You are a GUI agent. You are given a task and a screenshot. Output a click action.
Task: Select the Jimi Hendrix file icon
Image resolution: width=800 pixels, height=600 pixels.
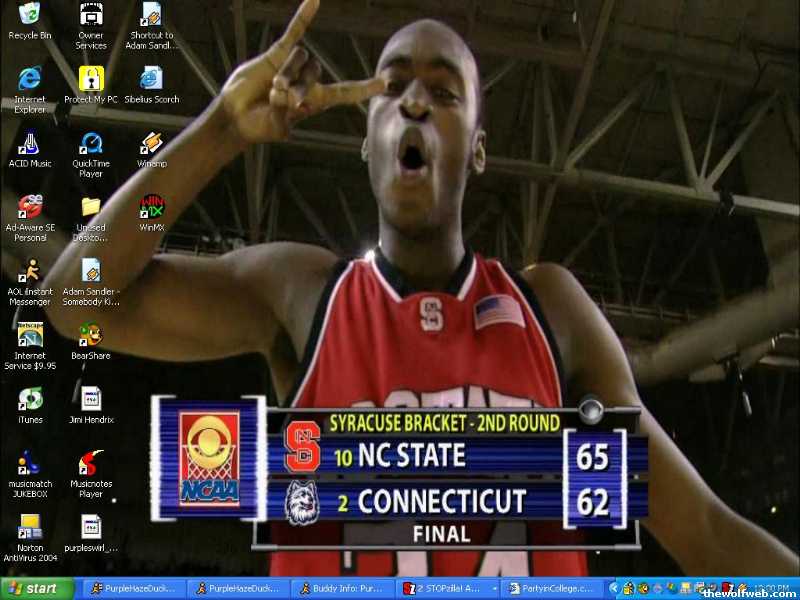click(91, 399)
